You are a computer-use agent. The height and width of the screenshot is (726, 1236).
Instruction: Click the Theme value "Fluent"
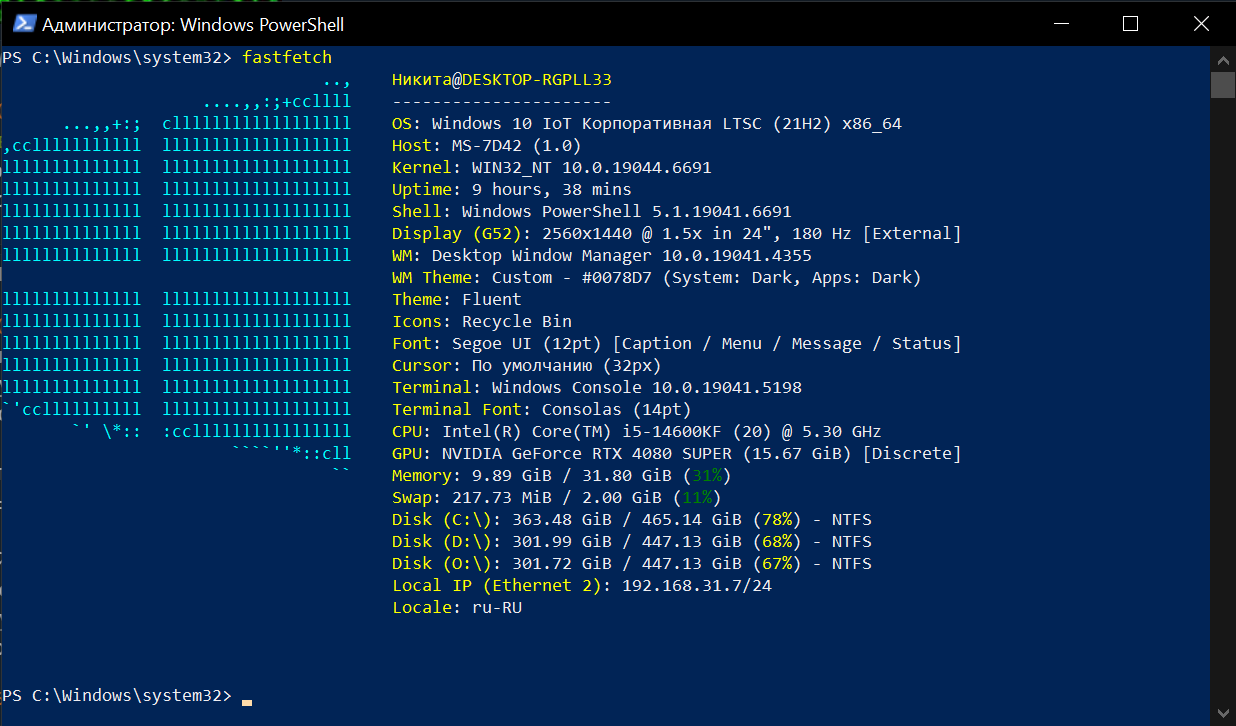[492, 299]
